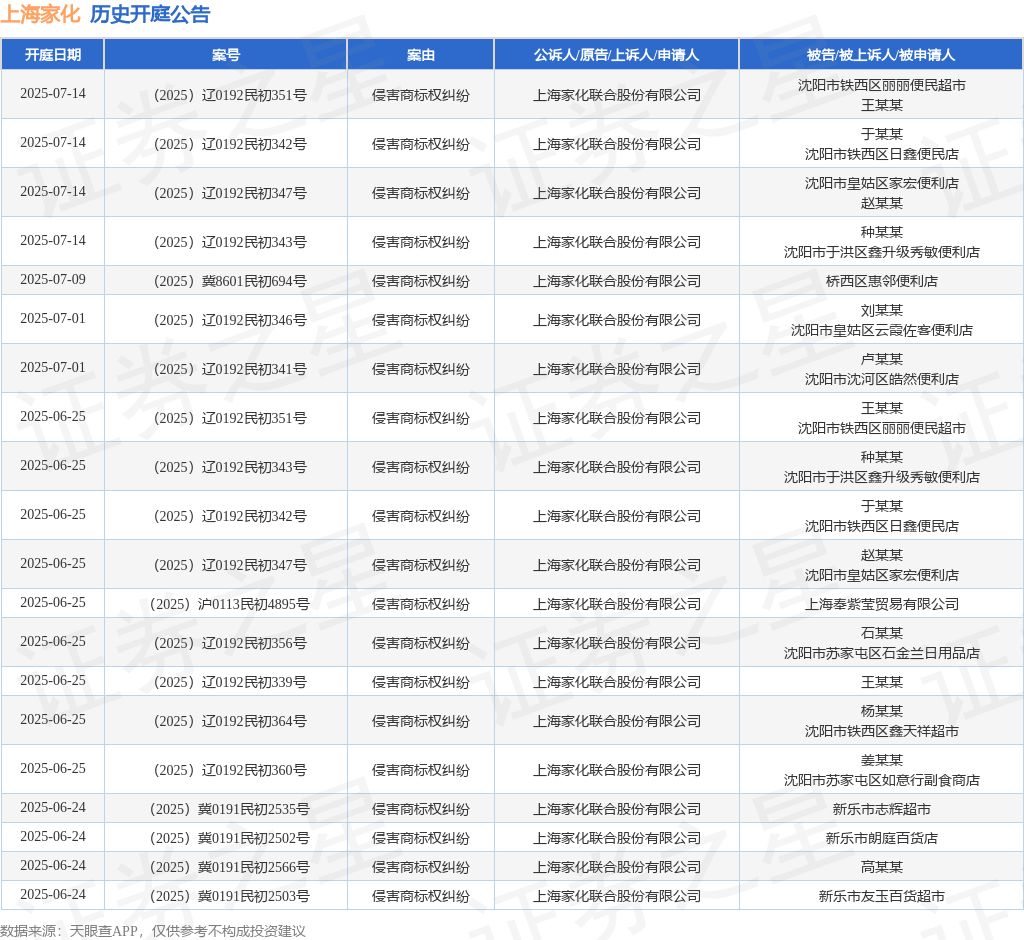Click defendant 新乐市朗庭百货店

click(882, 838)
